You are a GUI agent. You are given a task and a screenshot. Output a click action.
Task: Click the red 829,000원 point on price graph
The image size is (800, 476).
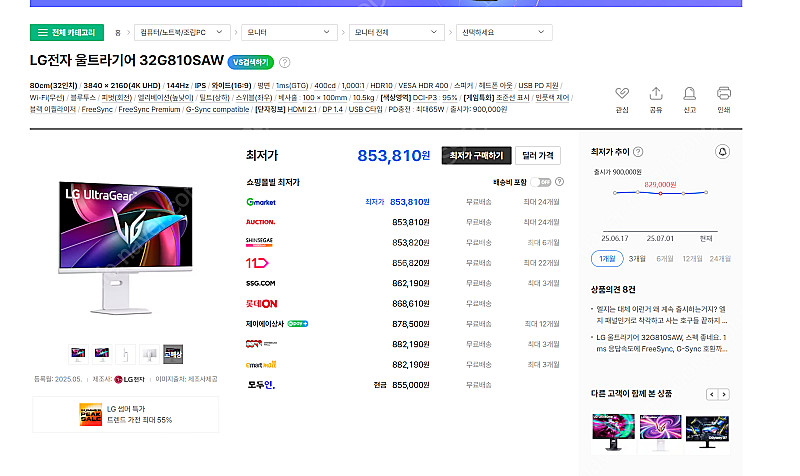click(x=661, y=194)
